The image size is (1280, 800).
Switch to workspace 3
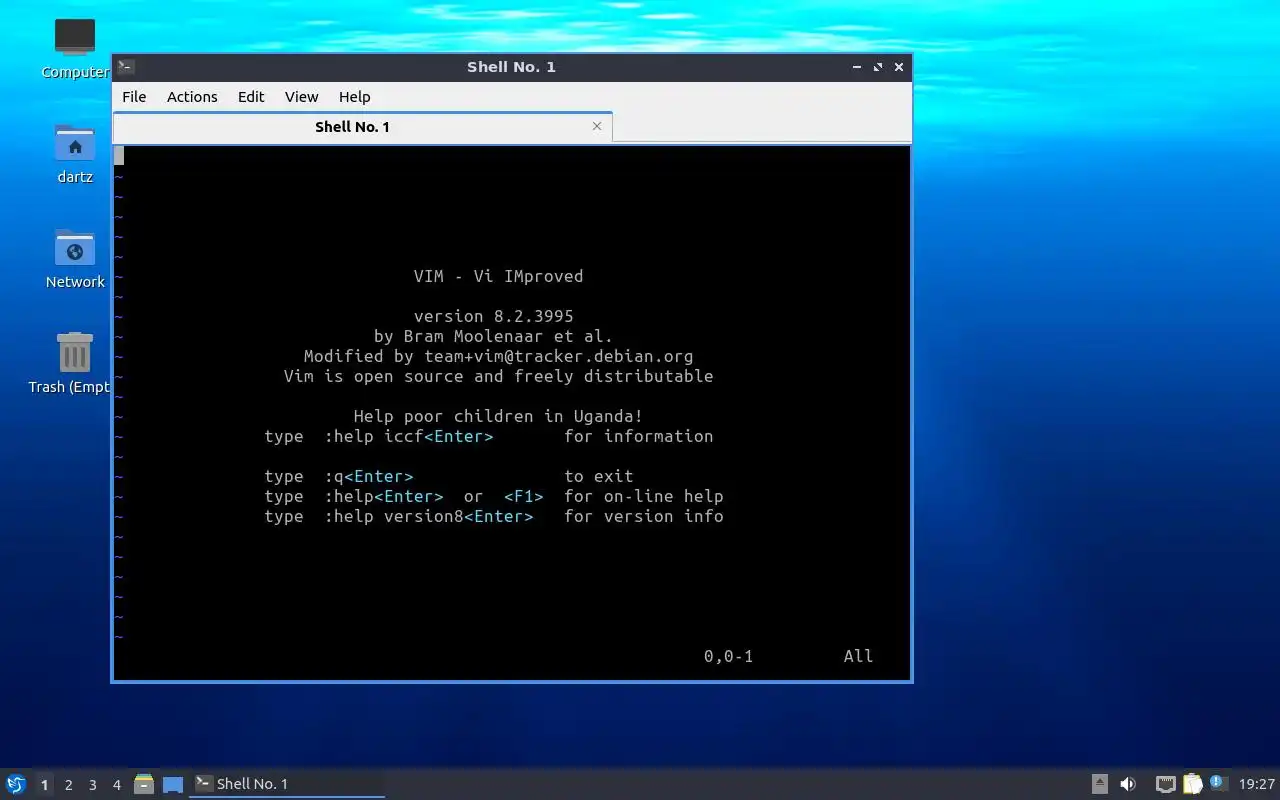click(x=92, y=785)
